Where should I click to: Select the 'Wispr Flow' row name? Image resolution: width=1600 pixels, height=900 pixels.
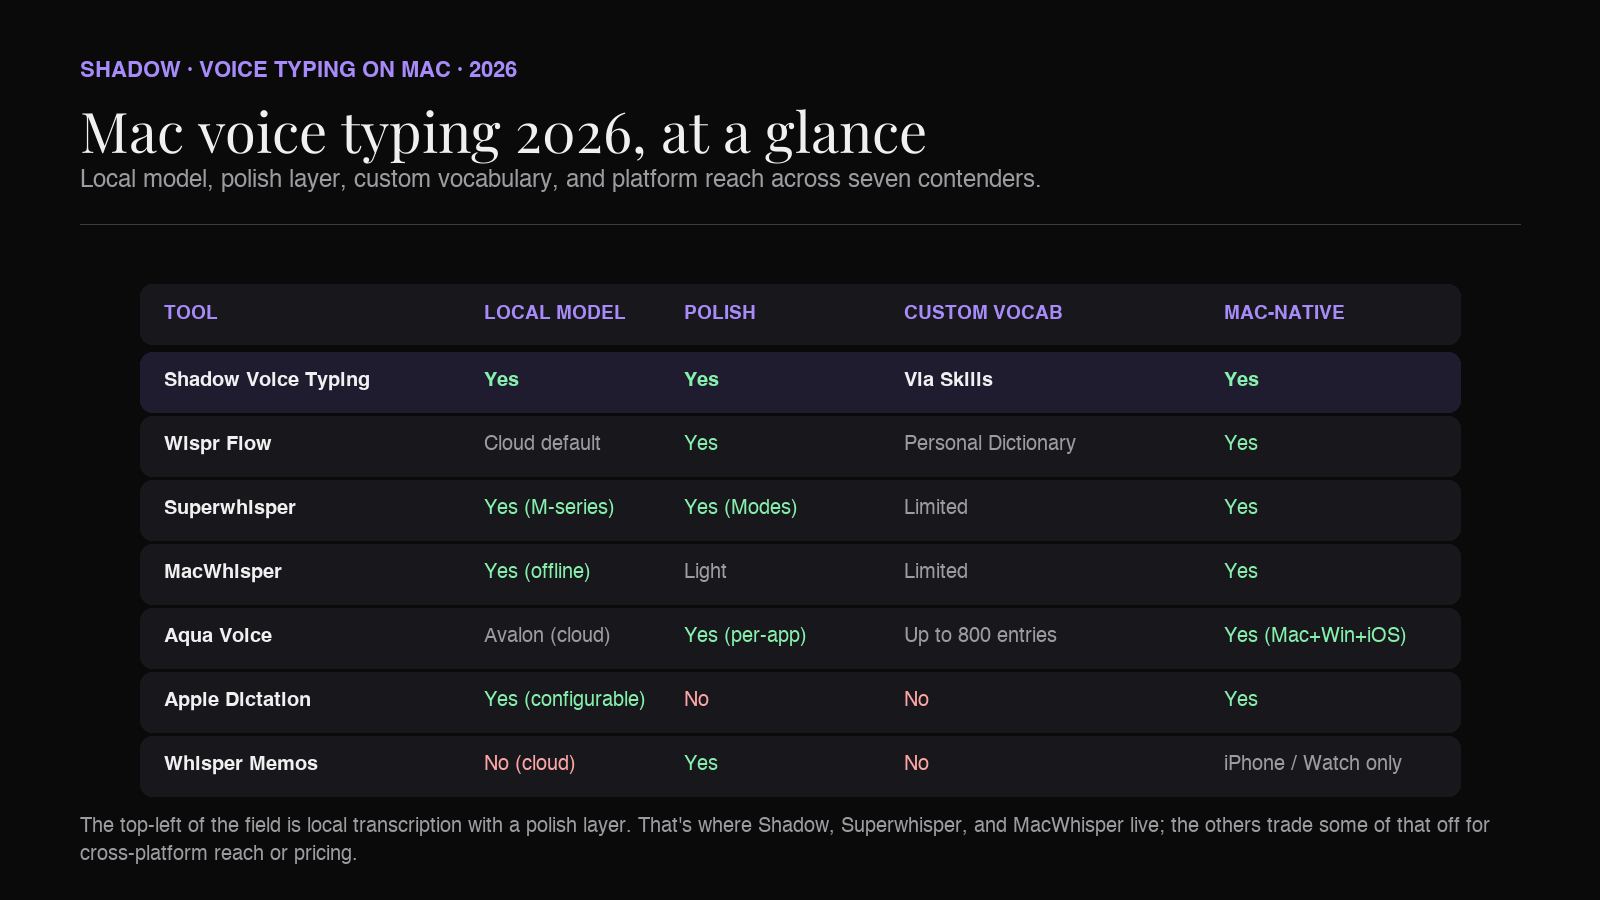[217, 444]
